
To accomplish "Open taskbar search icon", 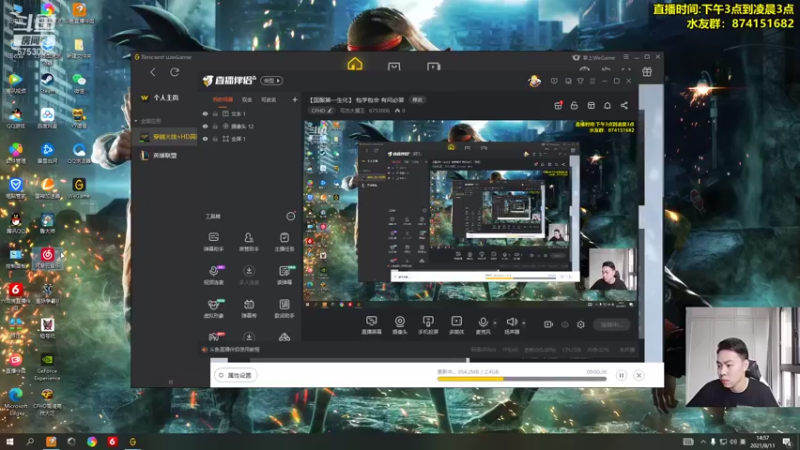I will click(30, 441).
